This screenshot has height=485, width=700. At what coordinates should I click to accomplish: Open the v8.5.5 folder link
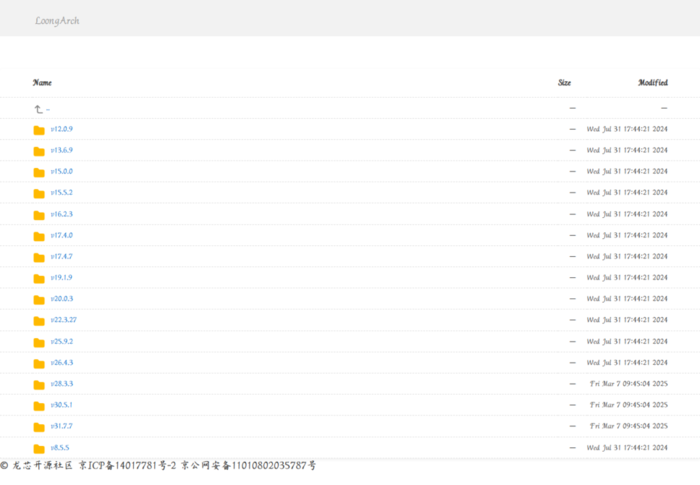(60, 447)
